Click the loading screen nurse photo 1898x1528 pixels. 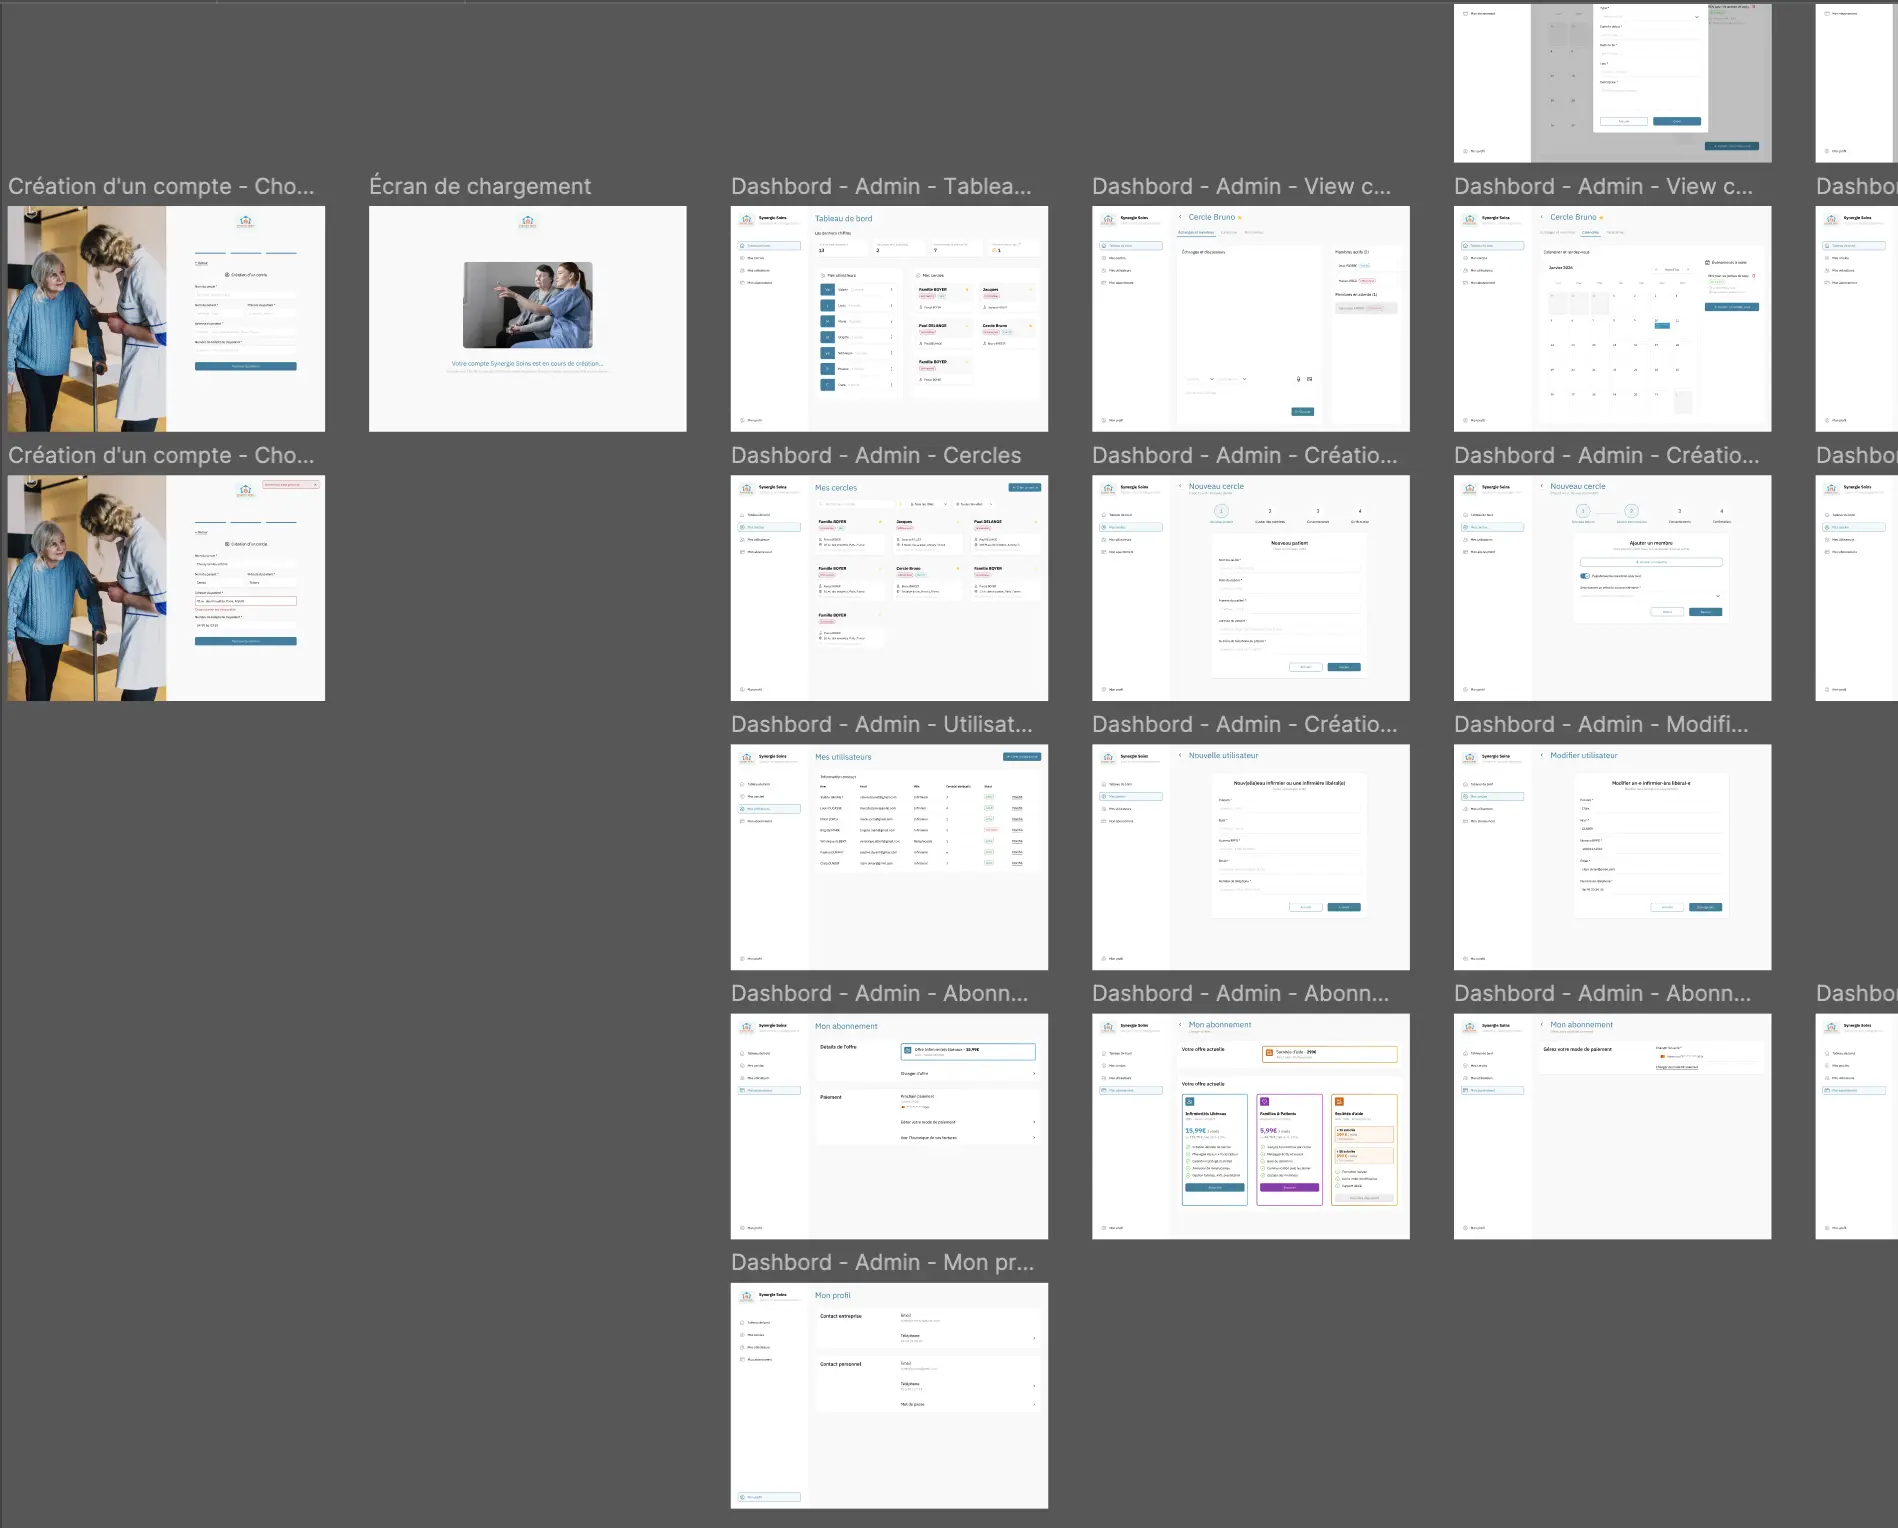click(528, 305)
